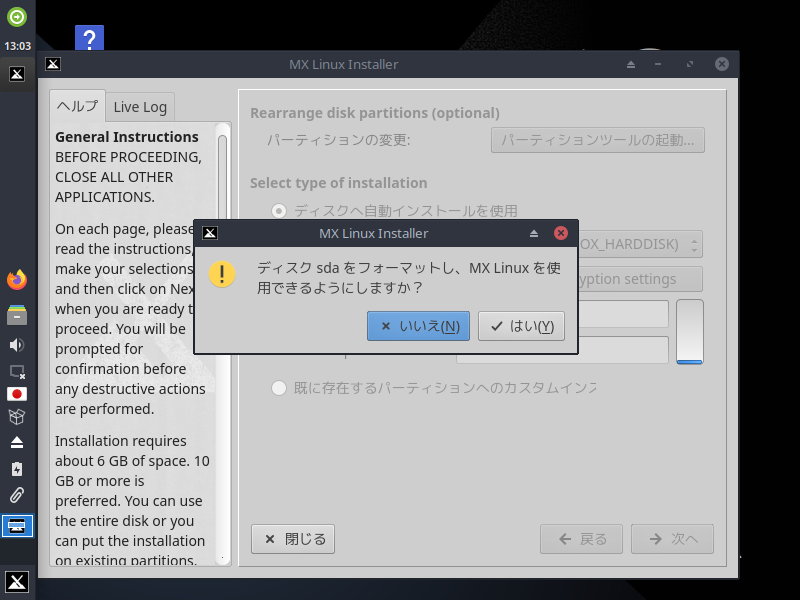Open the blue question mark desktop icon
Image resolution: width=800 pixels, height=600 pixels.
(x=89, y=38)
